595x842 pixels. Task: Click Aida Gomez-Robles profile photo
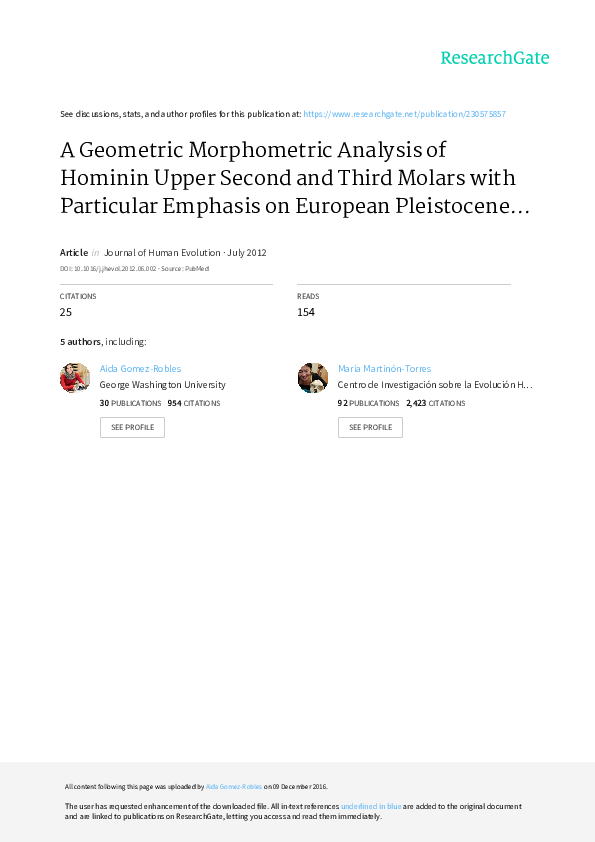tap(75, 378)
